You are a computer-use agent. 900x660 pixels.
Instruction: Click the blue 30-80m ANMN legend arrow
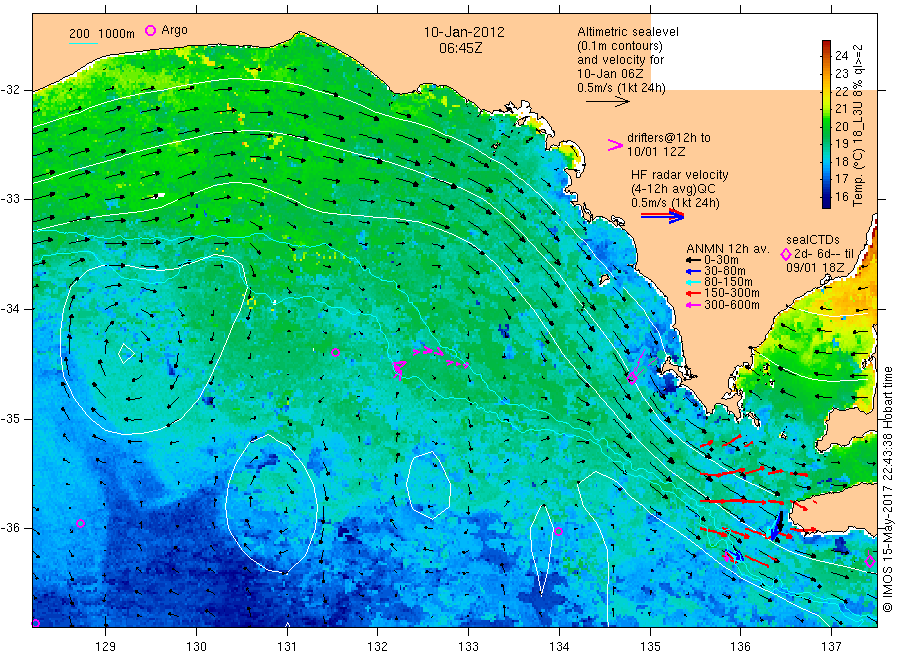694,271
